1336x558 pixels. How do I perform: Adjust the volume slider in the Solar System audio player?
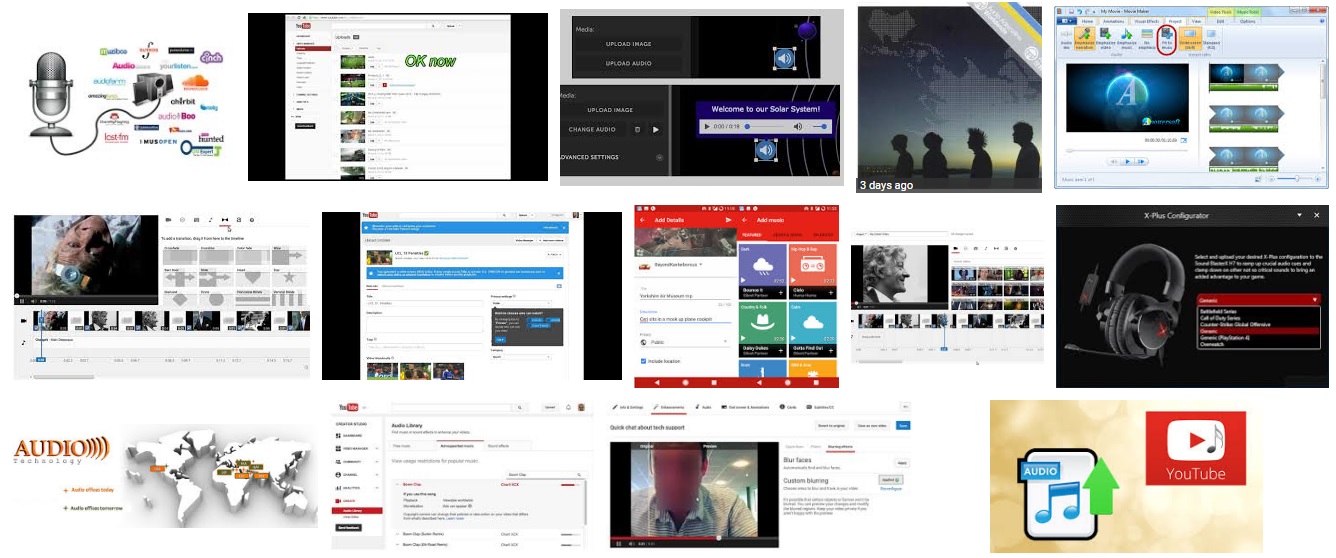click(x=820, y=126)
